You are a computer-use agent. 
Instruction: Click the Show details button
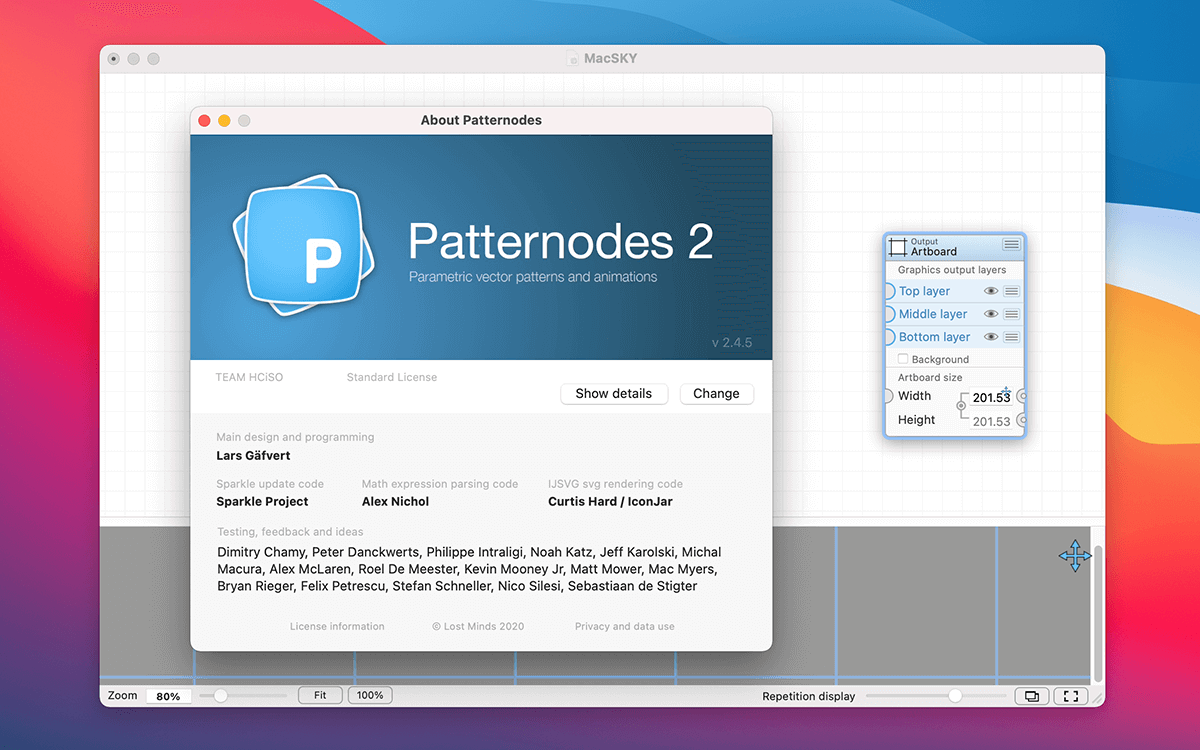pyautogui.click(x=614, y=394)
